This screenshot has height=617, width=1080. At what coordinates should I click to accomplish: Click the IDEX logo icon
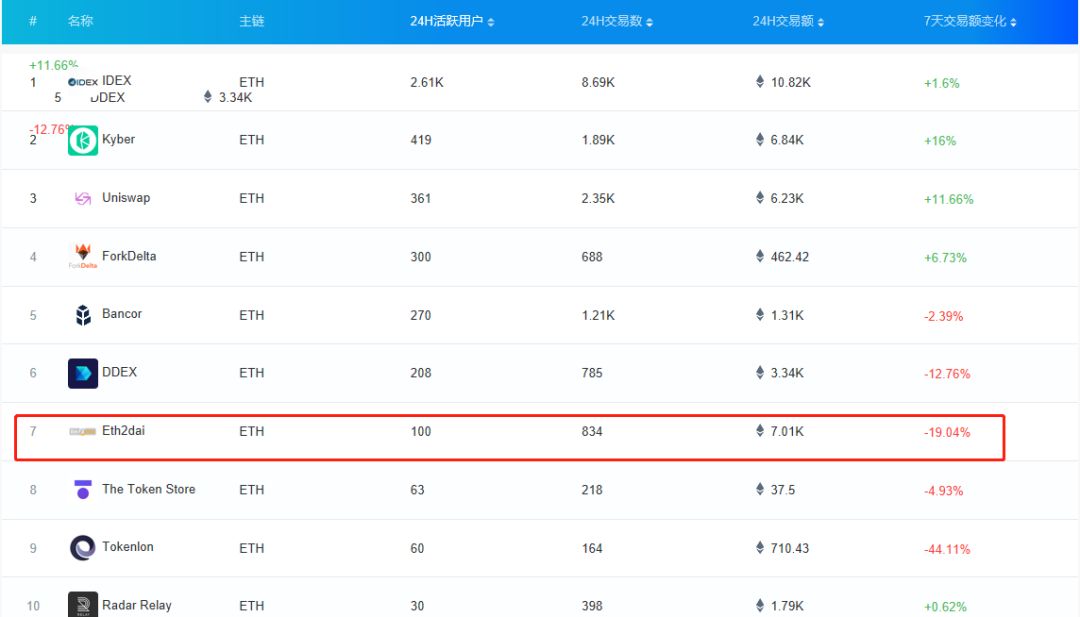click(x=83, y=82)
